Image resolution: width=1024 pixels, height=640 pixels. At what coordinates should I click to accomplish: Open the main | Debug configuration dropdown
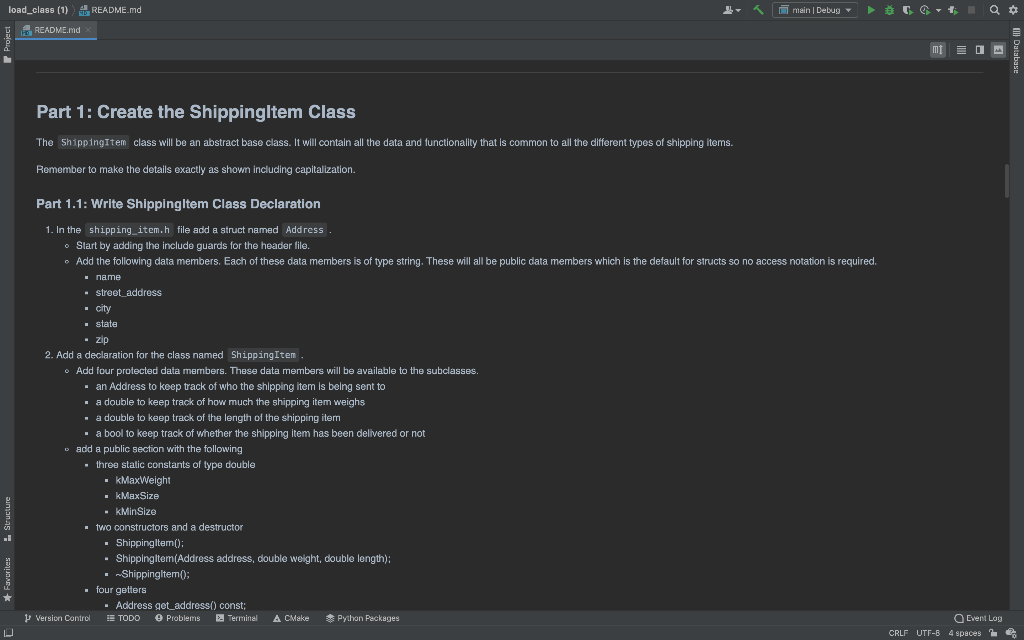point(815,10)
